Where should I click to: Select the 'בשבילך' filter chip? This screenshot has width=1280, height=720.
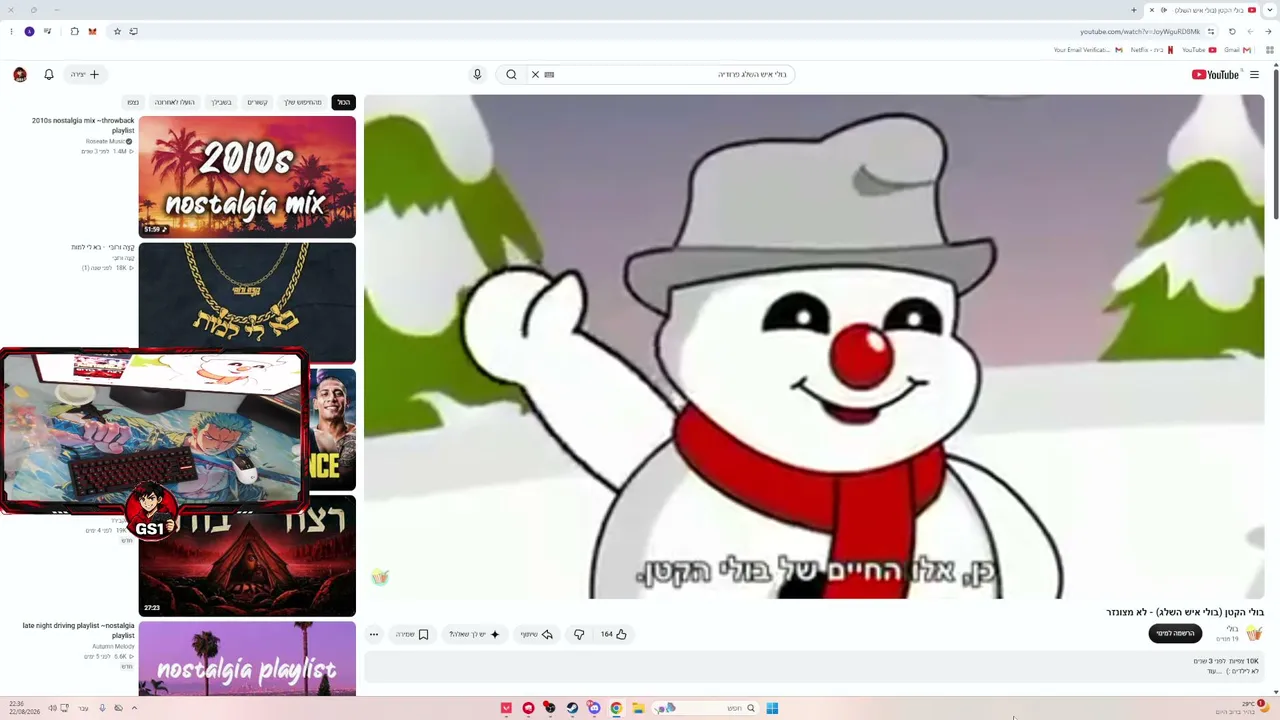click(221, 102)
